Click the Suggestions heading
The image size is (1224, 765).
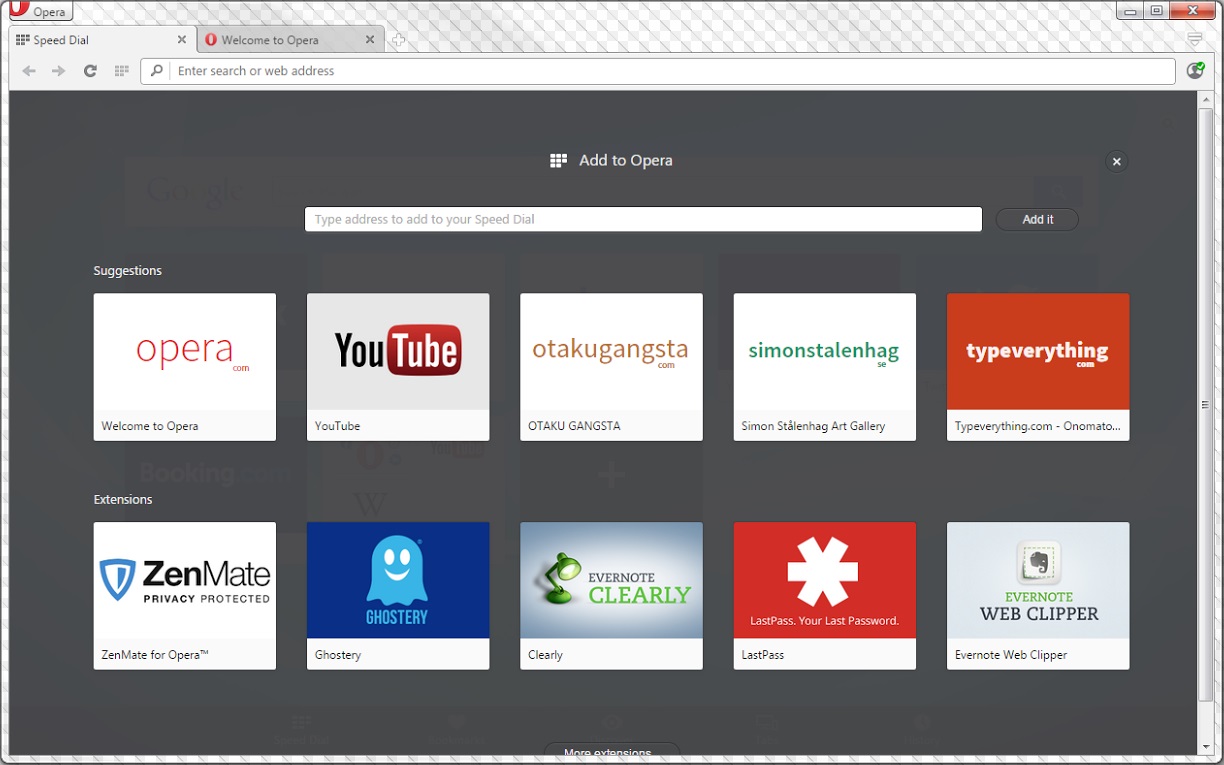point(127,271)
